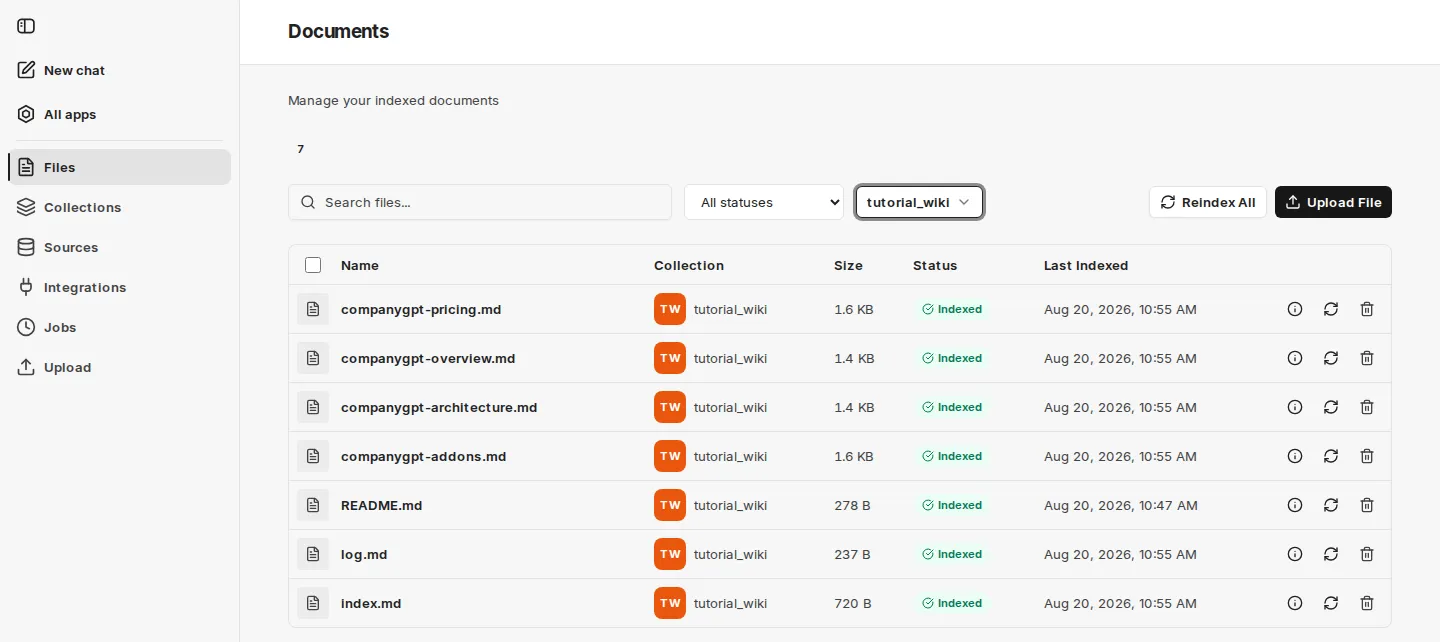This screenshot has width=1440, height=642.
Task: View info for index.md
Action: pyautogui.click(x=1295, y=603)
